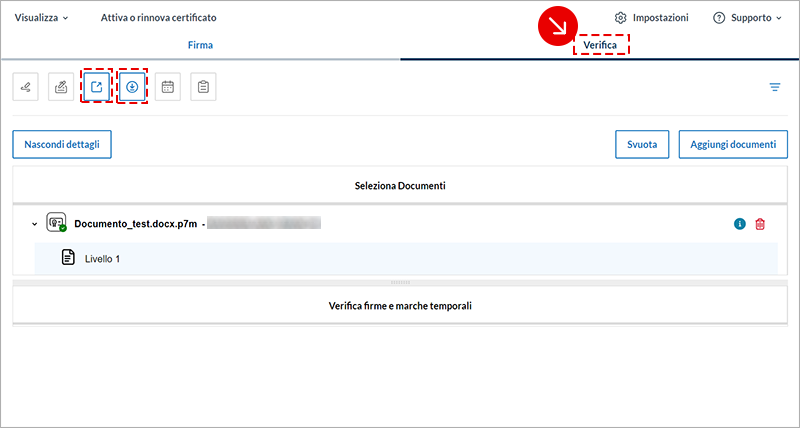Open Attiva o rinnova certificato
Viewport: 800px width, 428px height.
158,18
